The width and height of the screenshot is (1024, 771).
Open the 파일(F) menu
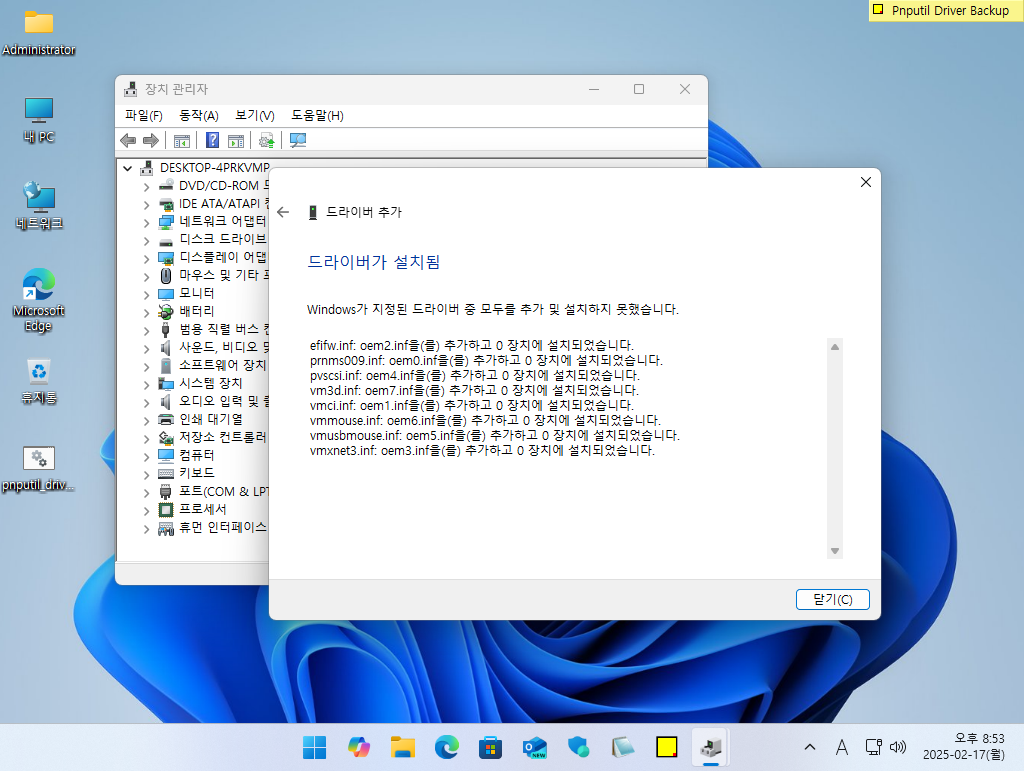coord(144,116)
